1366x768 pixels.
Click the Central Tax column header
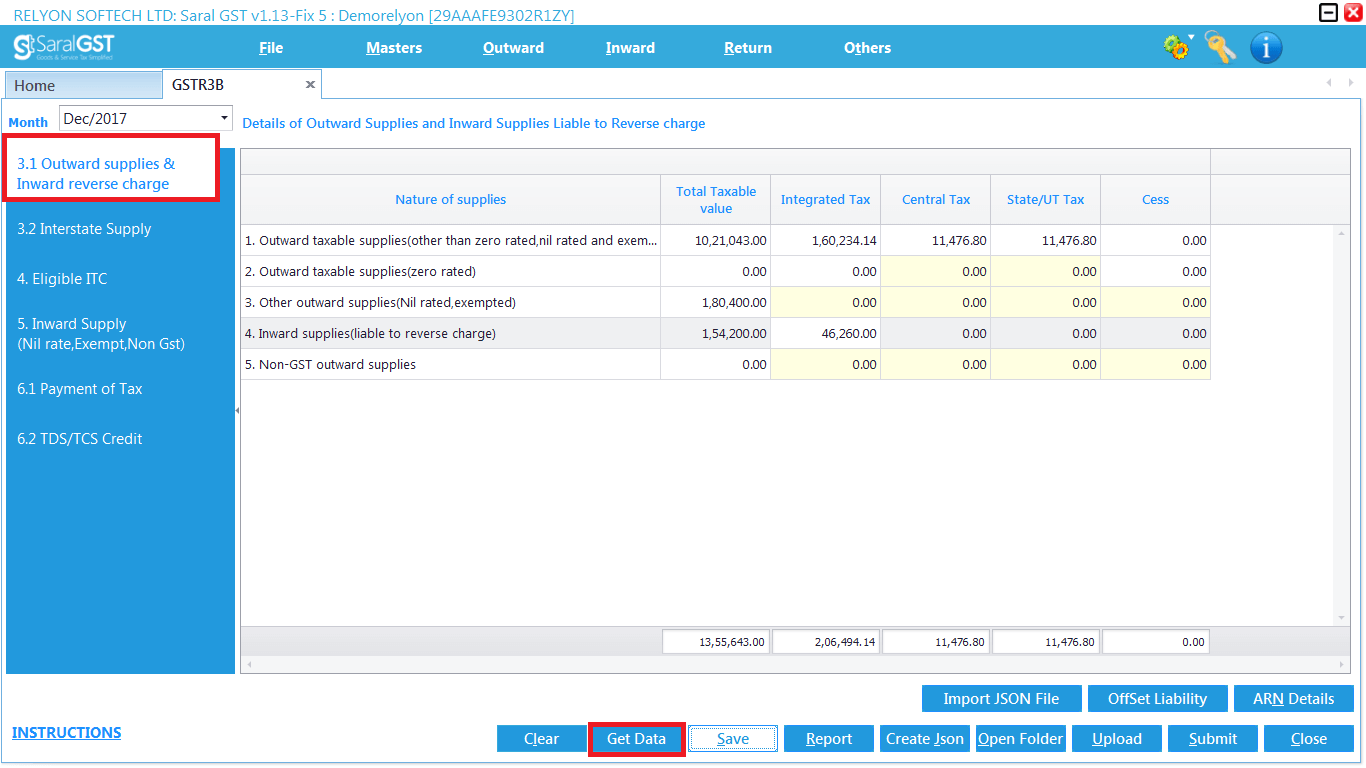[936, 200]
